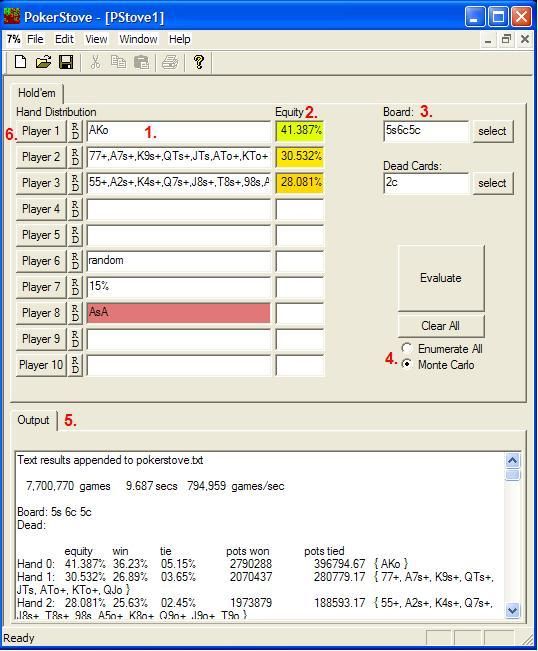Switch to the Hold'em tab

(x=37, y=93)
